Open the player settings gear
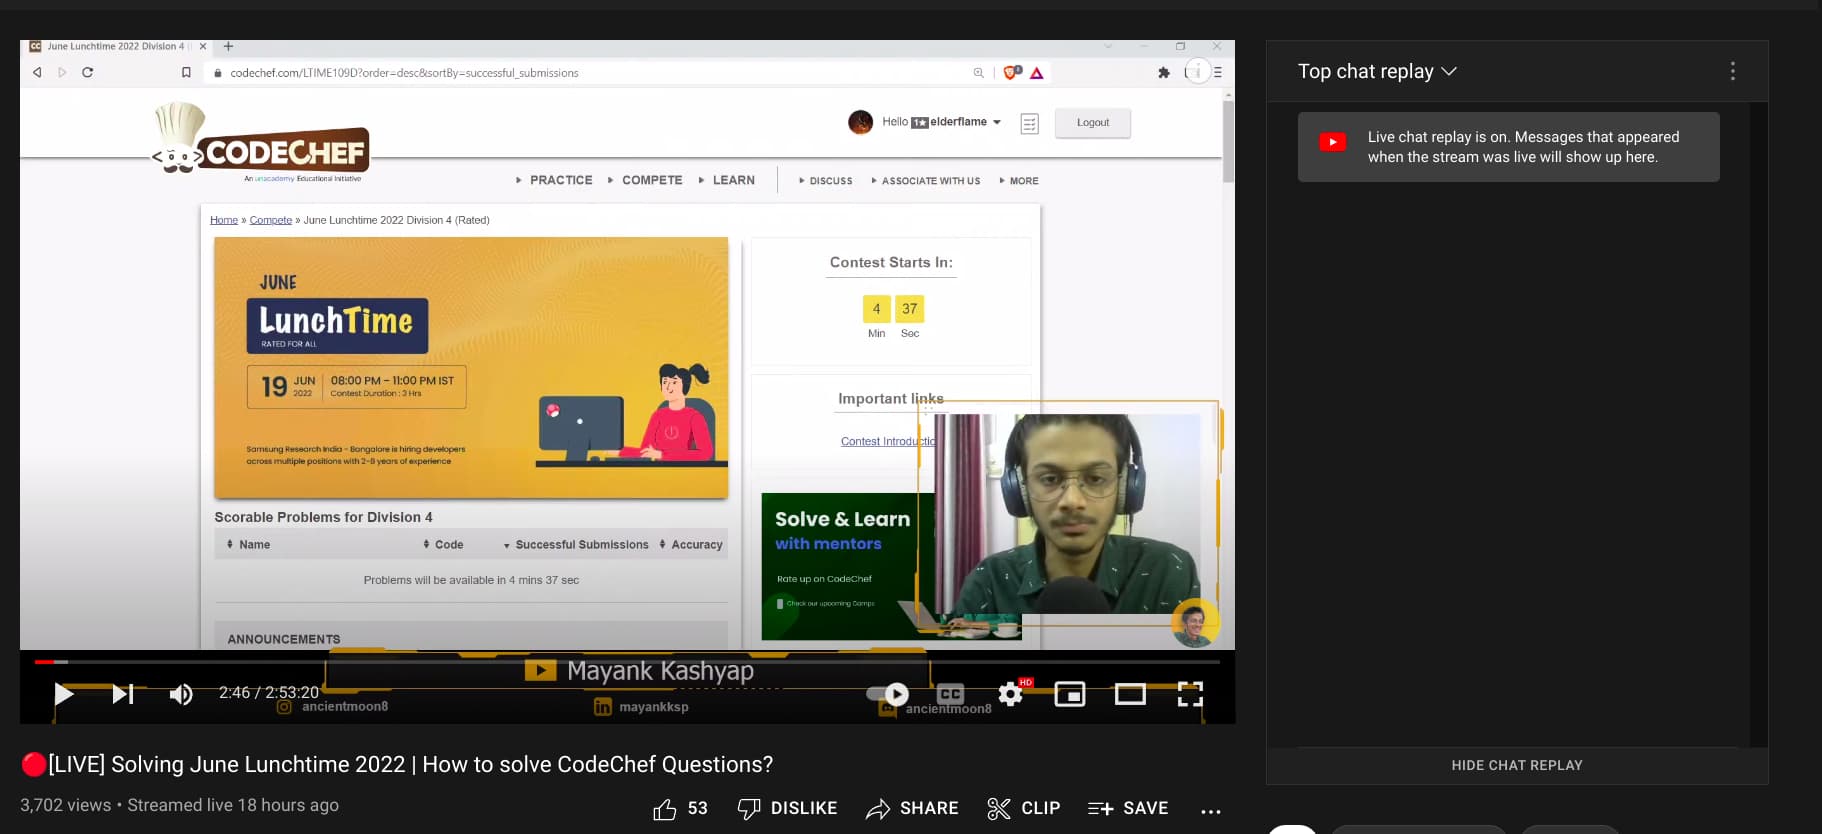 (1011, 694)
